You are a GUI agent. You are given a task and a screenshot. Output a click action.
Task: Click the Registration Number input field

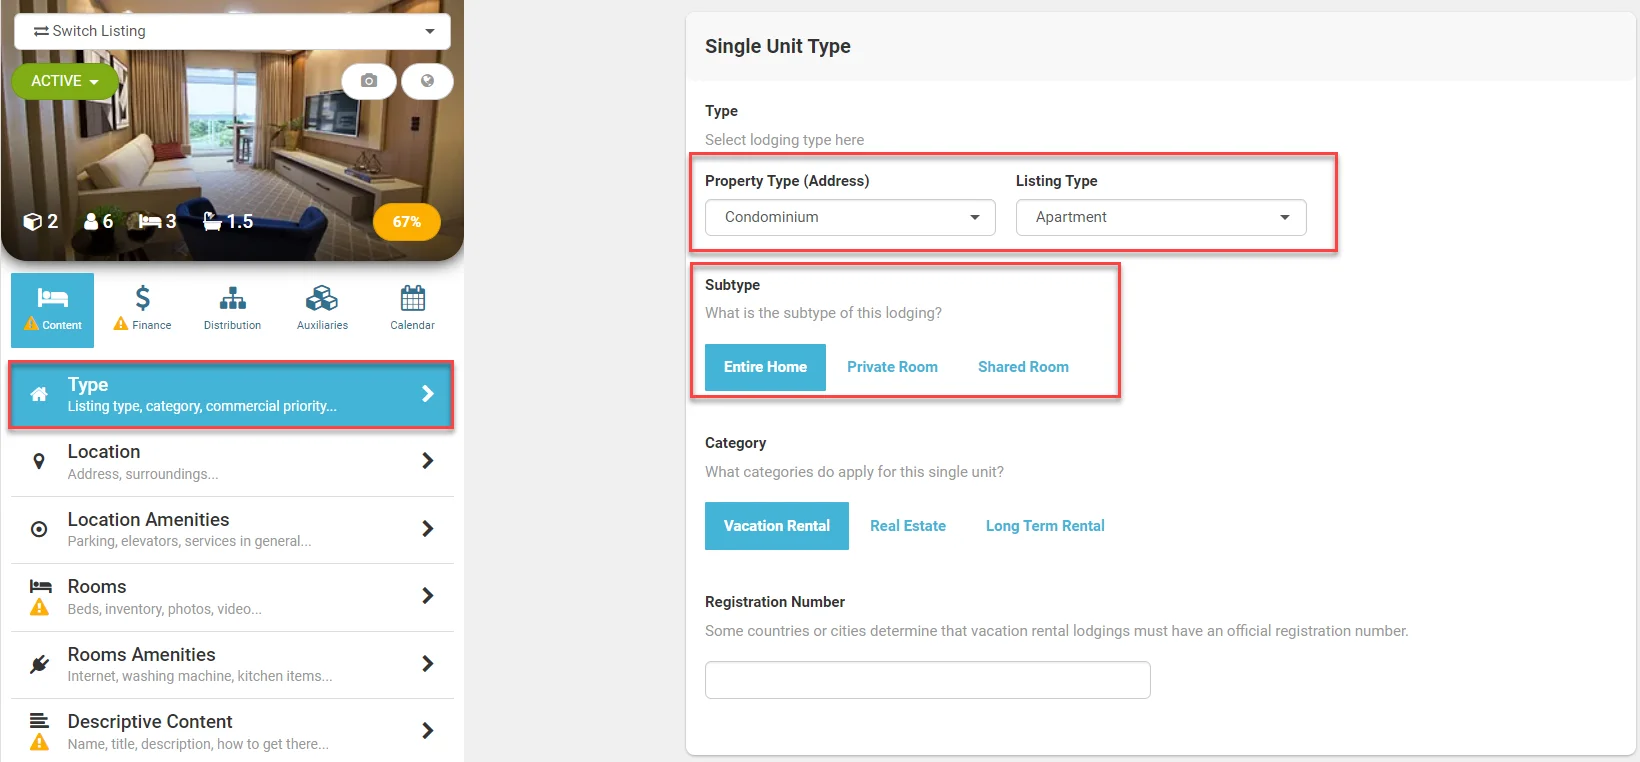coord(927,680)
